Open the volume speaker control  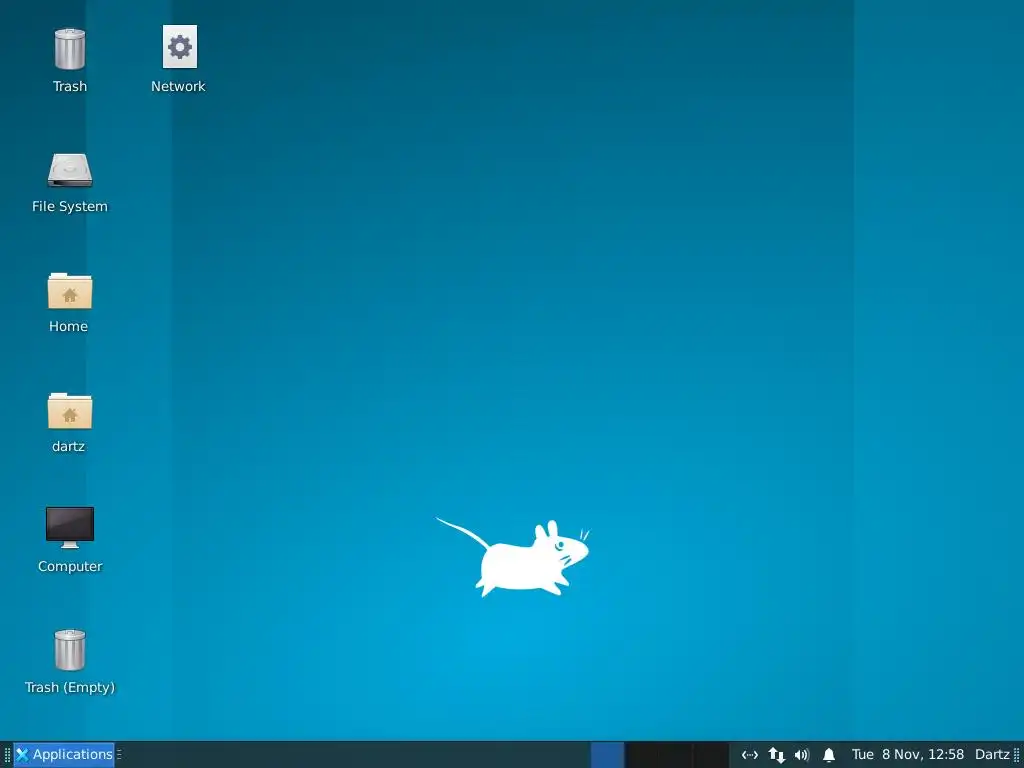point(802,755)
